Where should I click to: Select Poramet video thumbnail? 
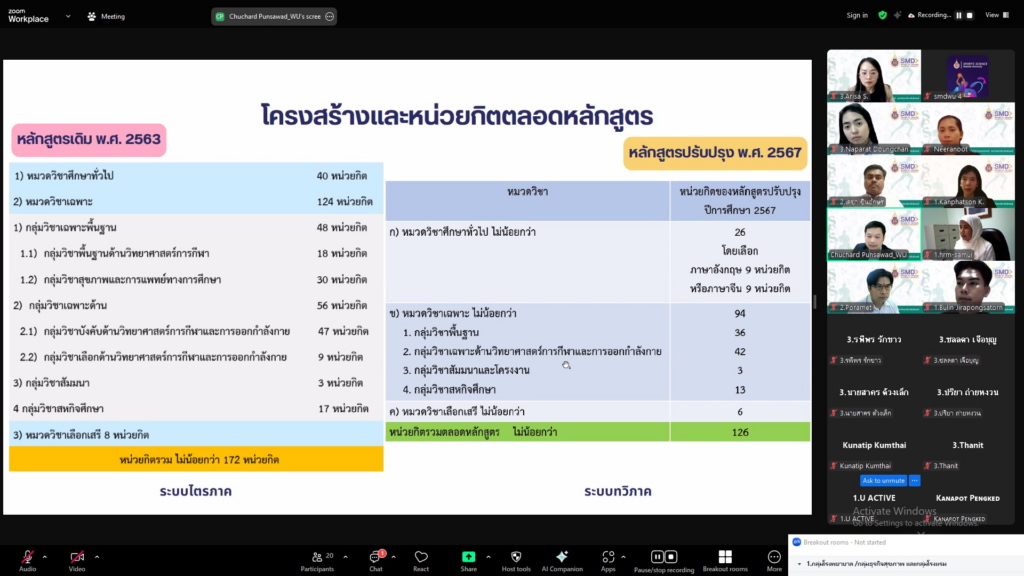pos(874,287)
